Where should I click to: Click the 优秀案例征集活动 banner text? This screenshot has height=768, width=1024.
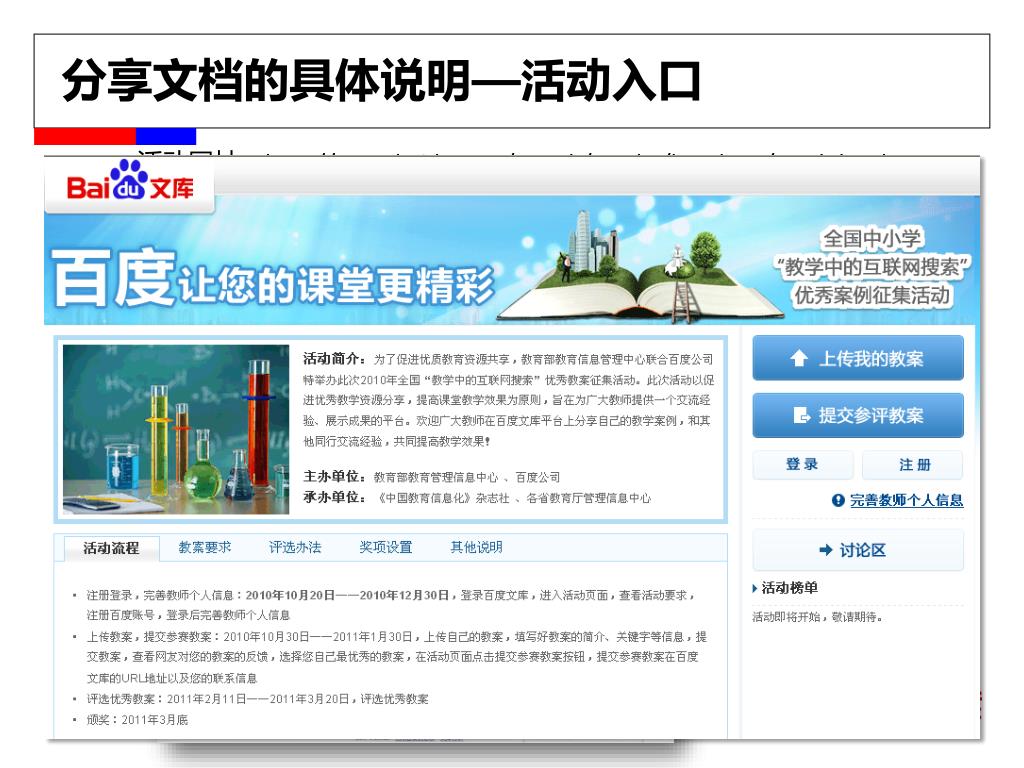pyautogui.click(x=872, y=295)
